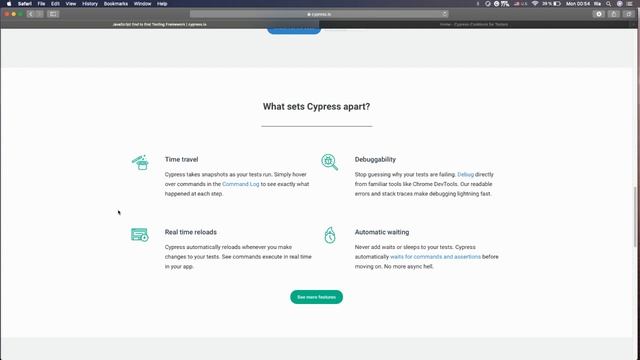This screenshot has width=640, height=360.
Task: Click the cut-off blue button at the page top
Action: 294,31
